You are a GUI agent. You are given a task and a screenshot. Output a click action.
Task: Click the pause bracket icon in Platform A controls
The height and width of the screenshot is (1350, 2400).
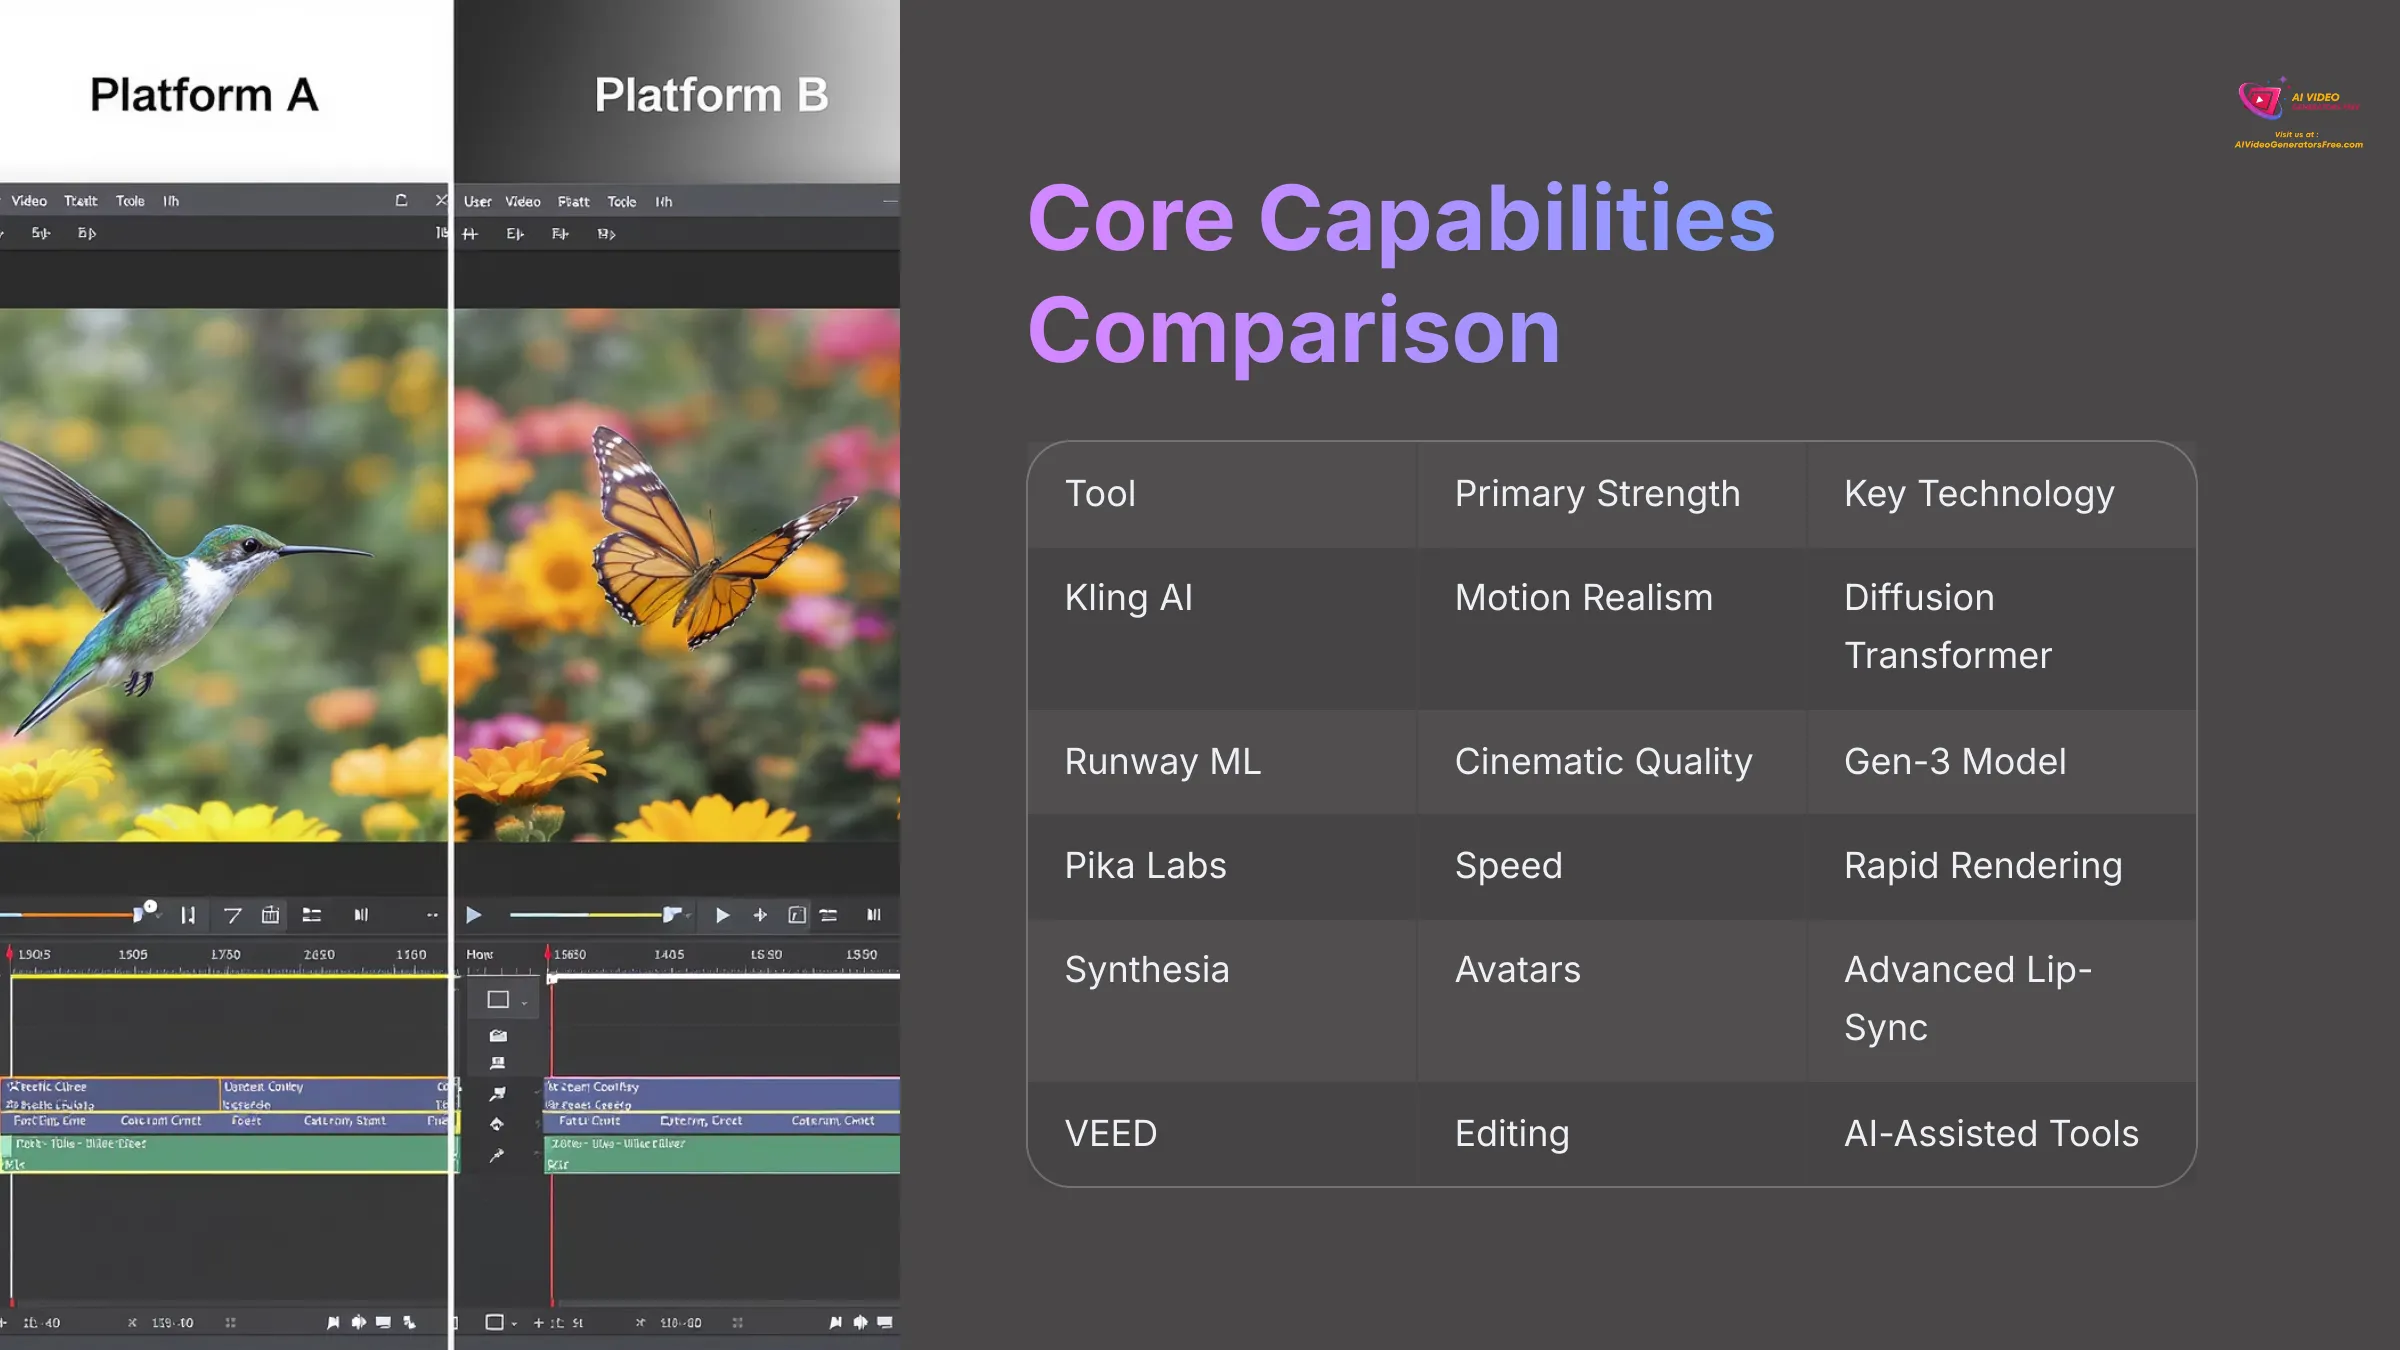tap(188, 915)
